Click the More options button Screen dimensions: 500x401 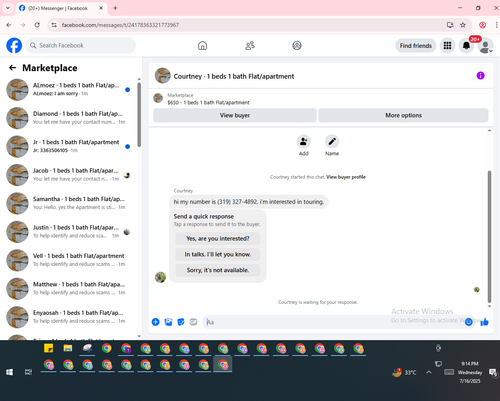pos(403,115)
